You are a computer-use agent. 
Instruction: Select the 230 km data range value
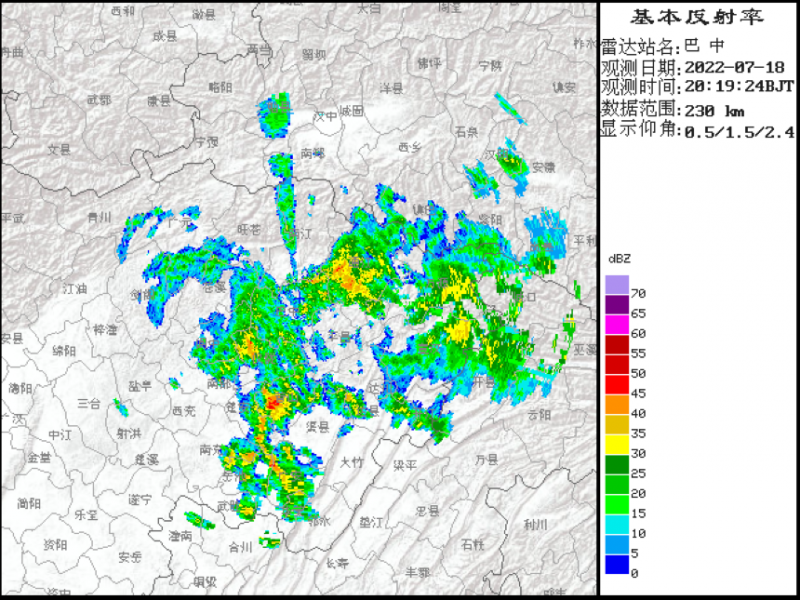[715, 109]
